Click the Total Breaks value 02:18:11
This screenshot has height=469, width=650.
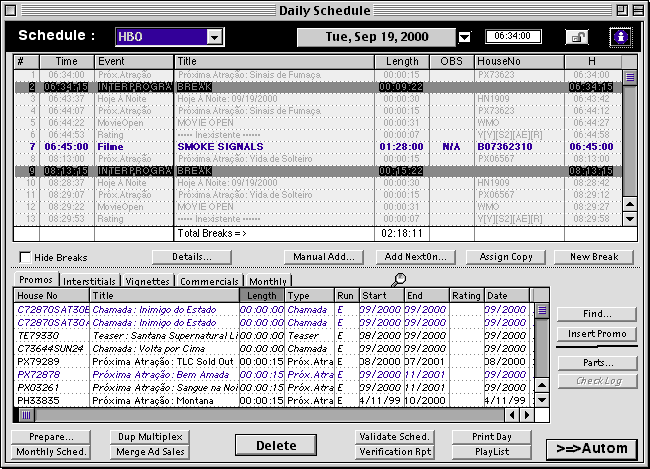[x=402, y=233]
